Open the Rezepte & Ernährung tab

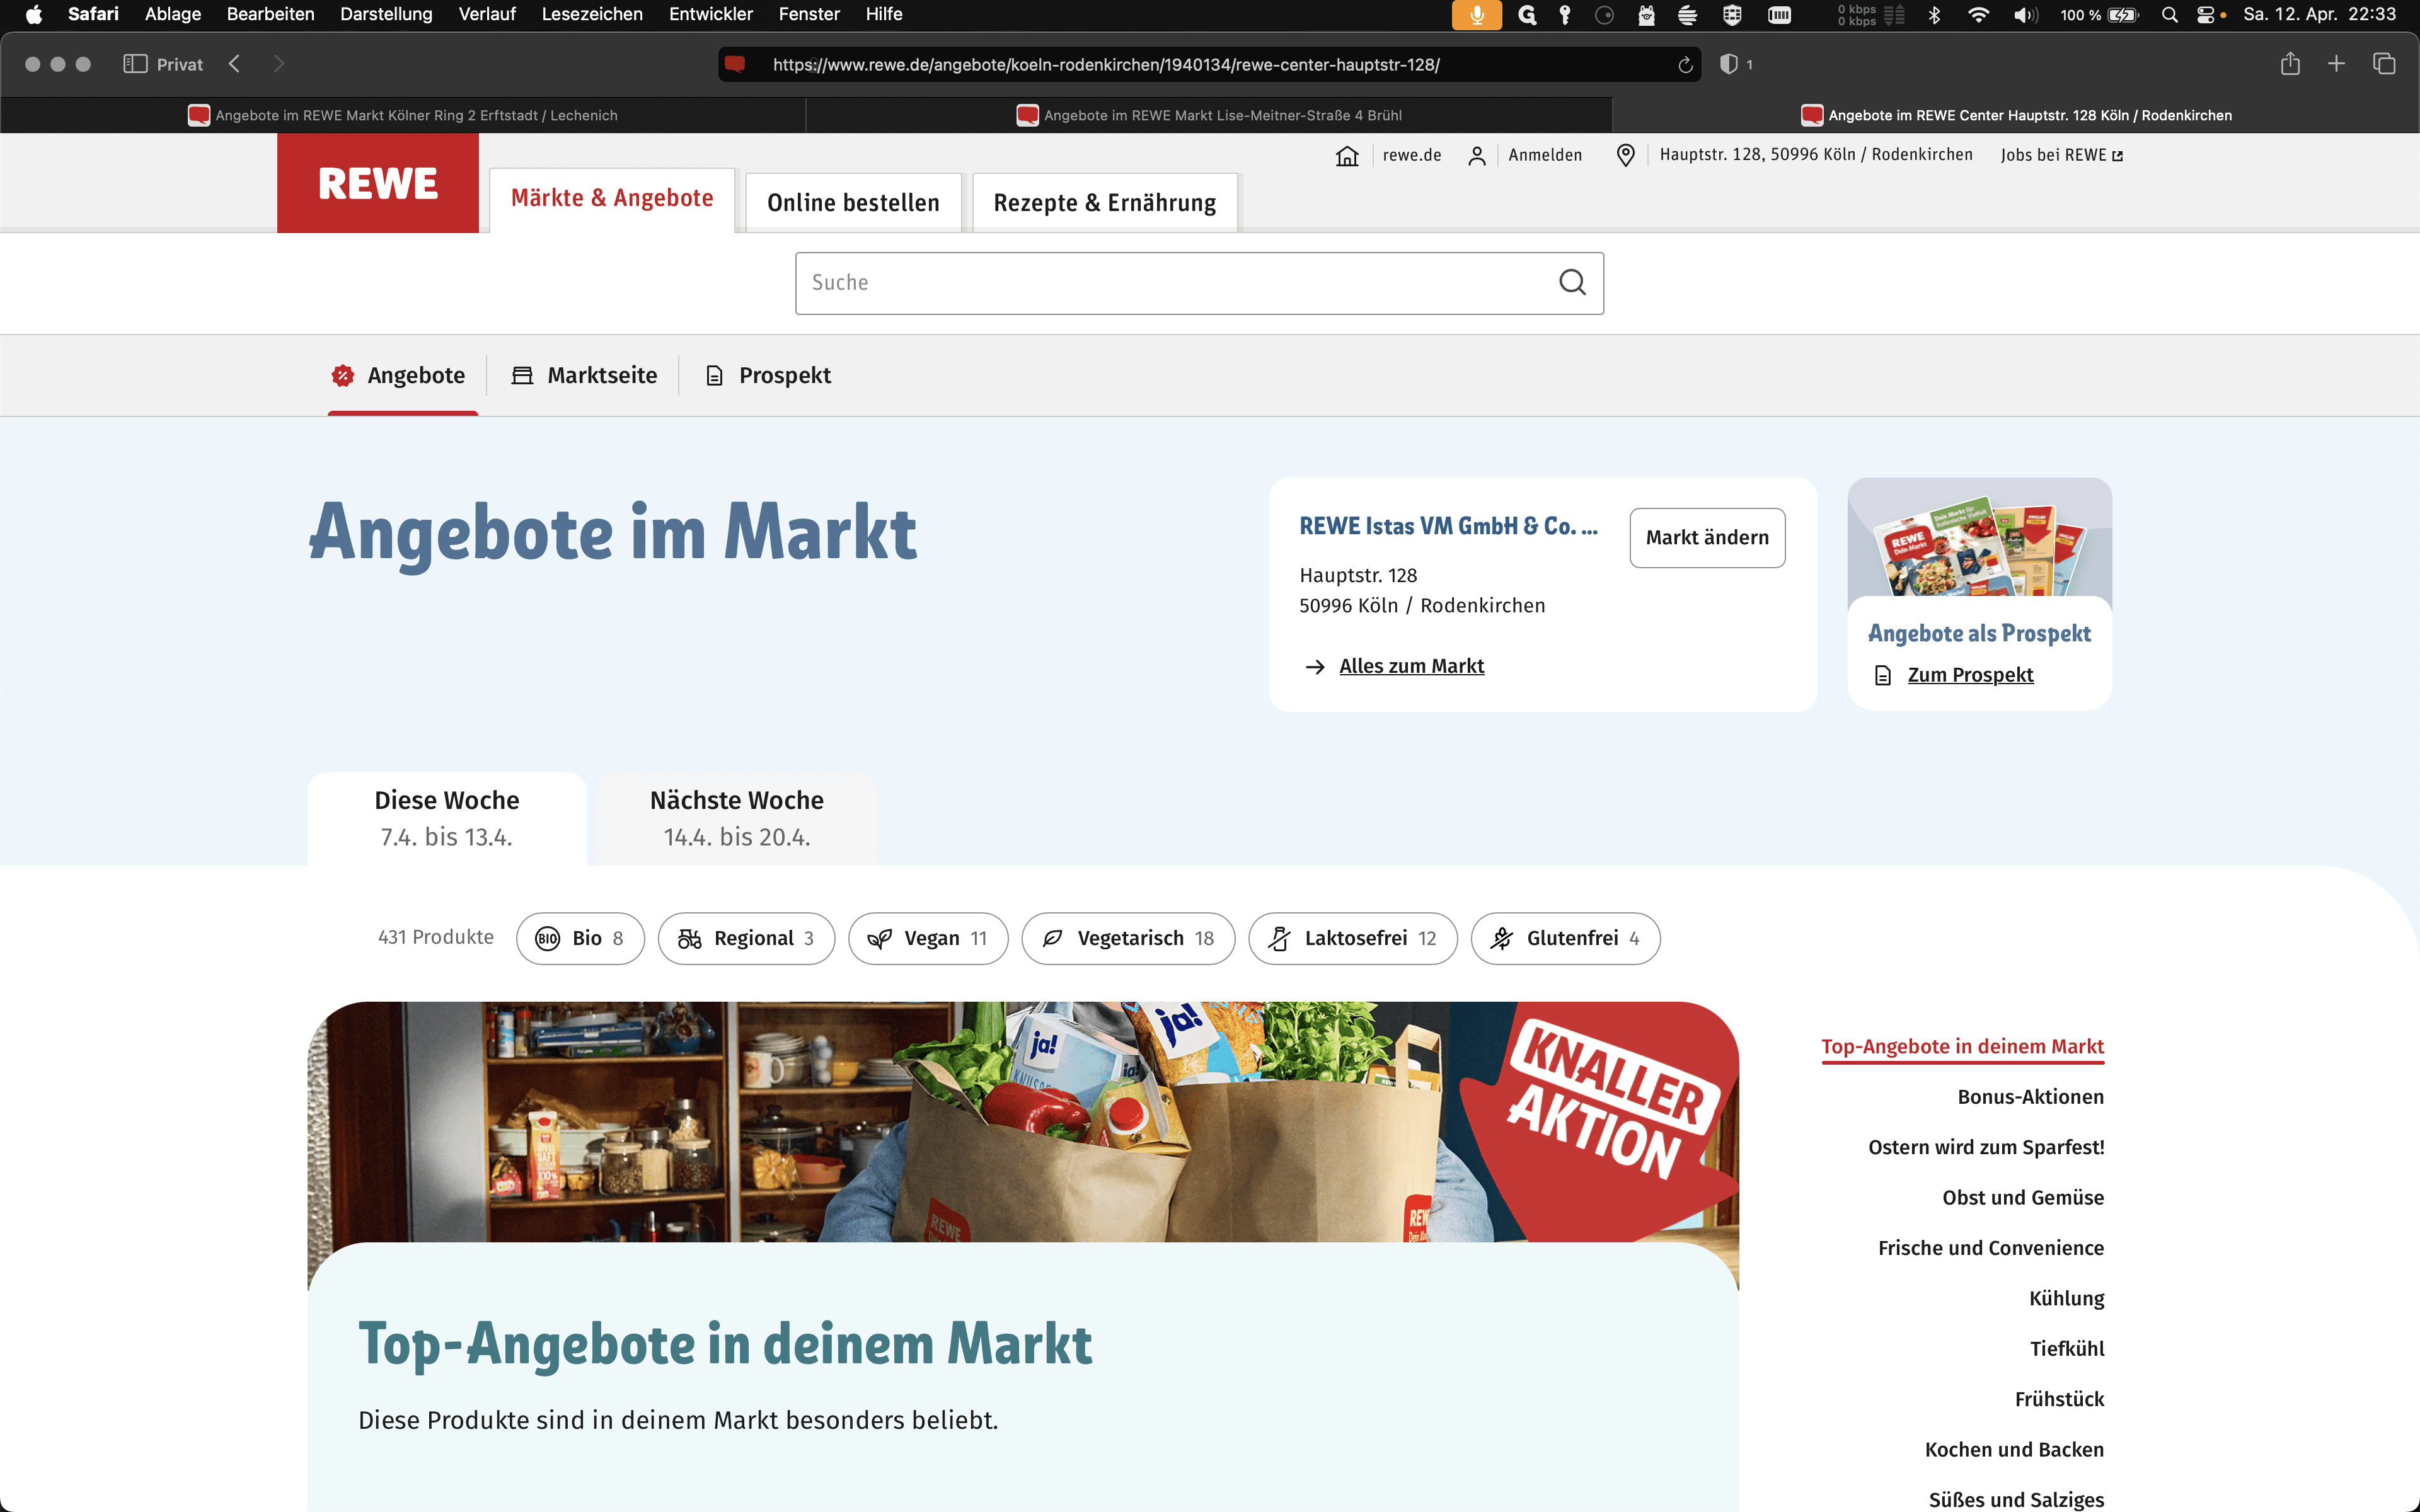(1104, 203)
